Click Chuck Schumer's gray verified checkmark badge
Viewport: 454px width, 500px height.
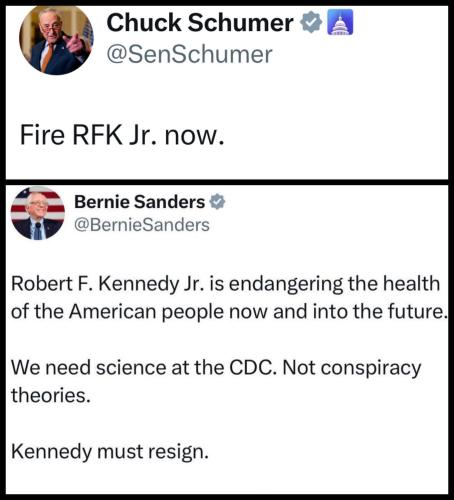[311, 22]
